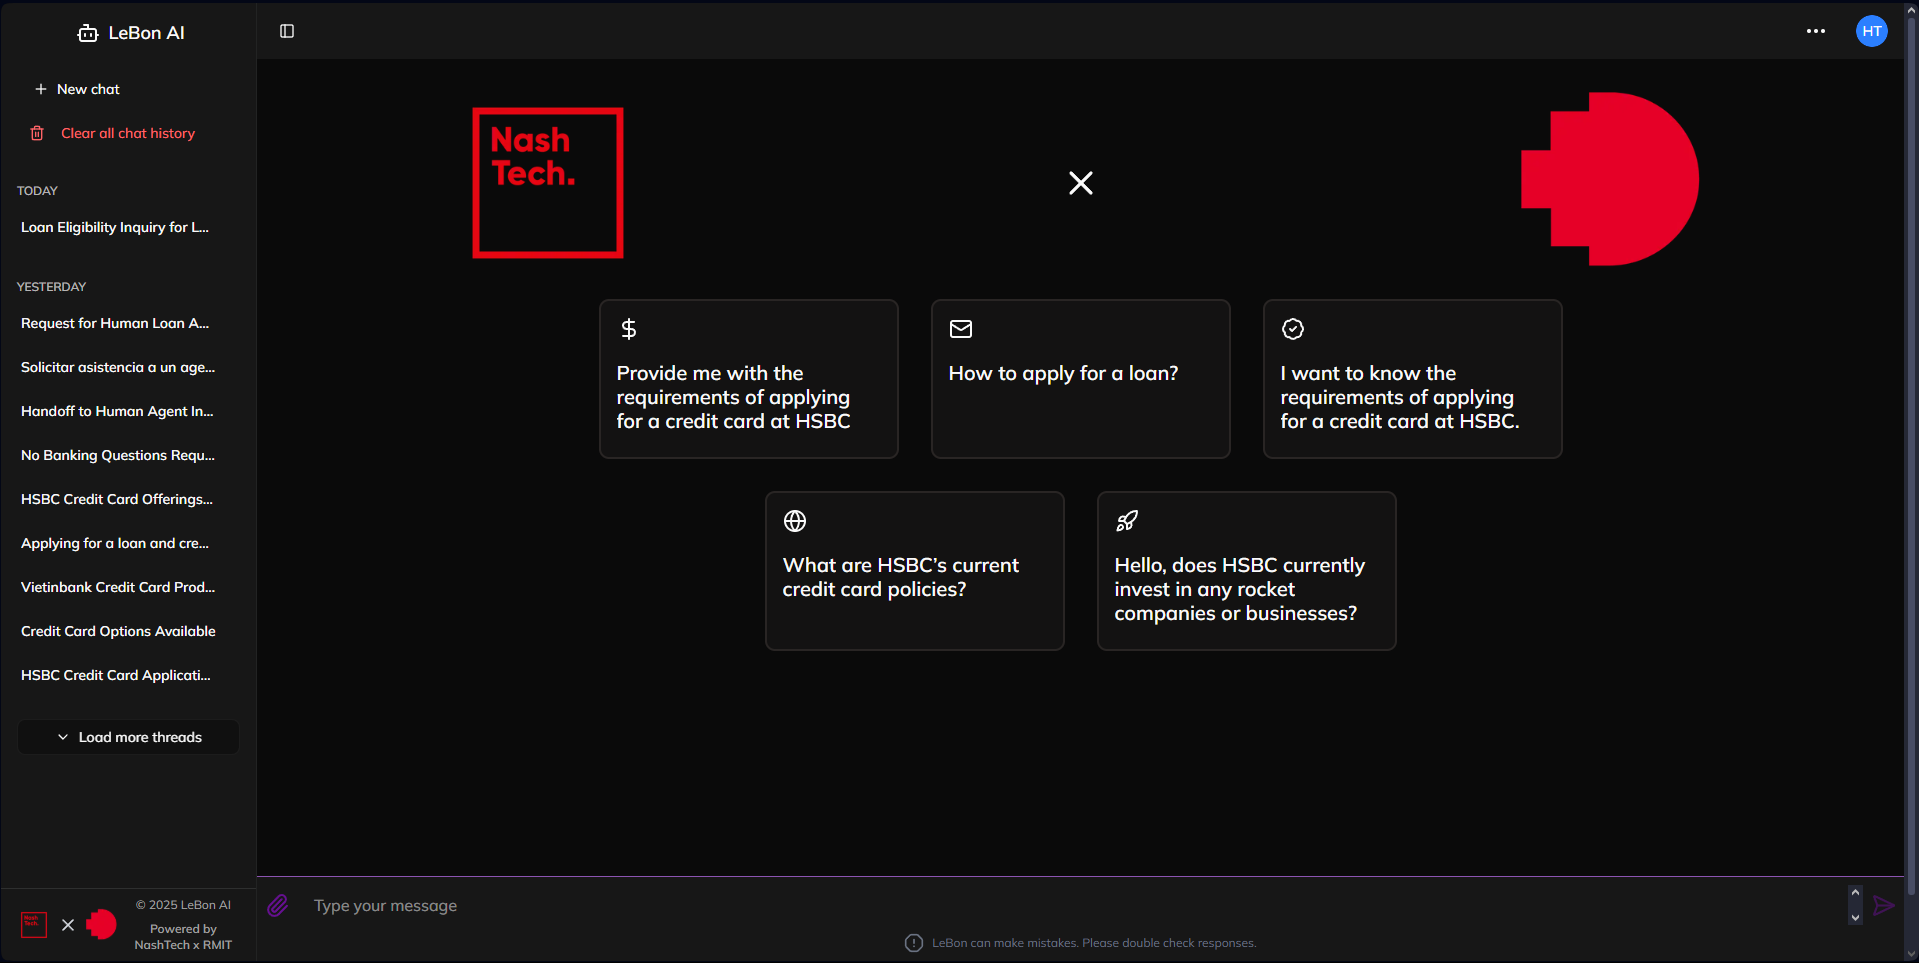The height and width of the screenshot is (963, 1919).
Task: Click the LeBon AI robot logo
Action: click(x=88, y=33)
